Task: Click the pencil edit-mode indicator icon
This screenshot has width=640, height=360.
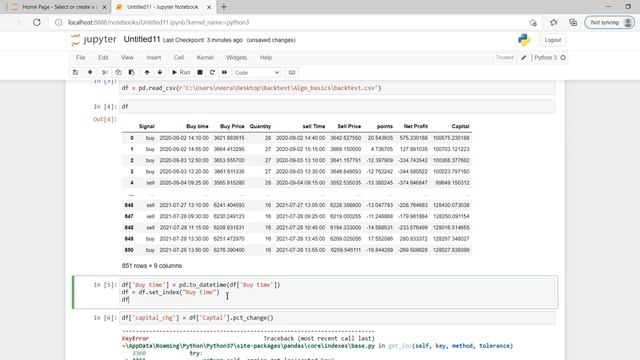Action: point(524,58)
